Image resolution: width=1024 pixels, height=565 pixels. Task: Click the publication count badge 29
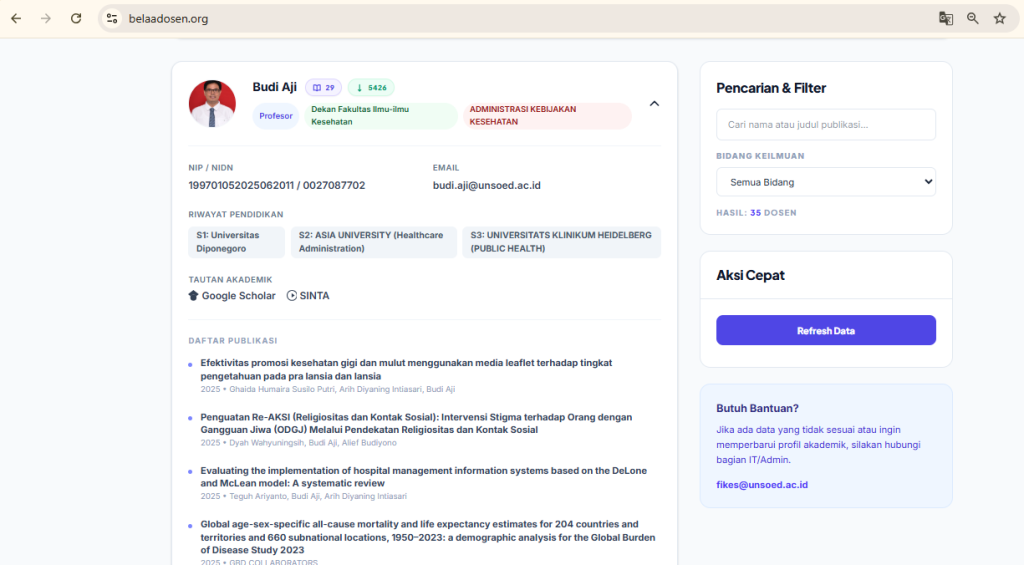(323, 88)
